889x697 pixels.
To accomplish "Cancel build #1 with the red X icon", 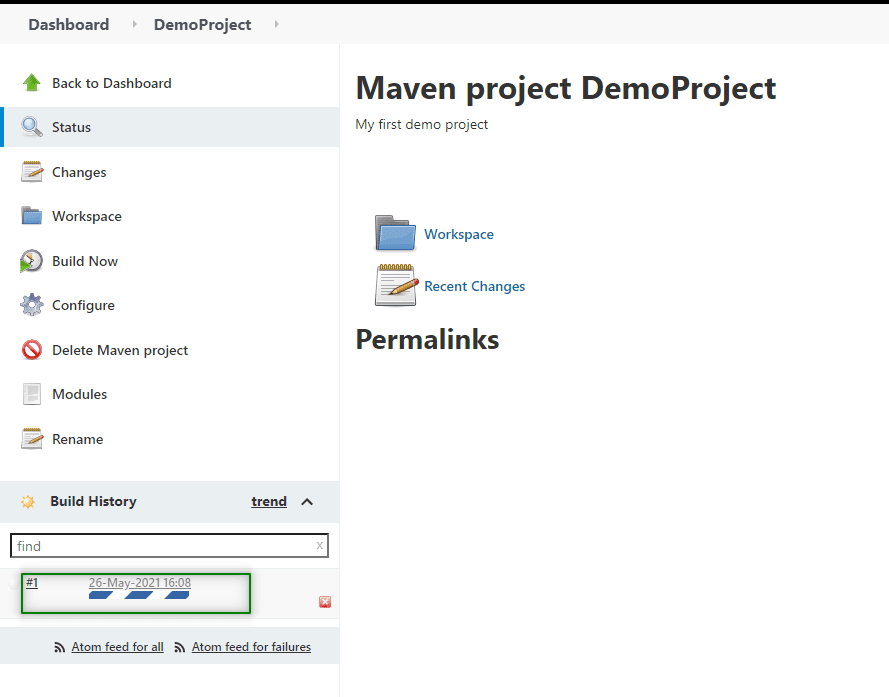I will point(324,601).
